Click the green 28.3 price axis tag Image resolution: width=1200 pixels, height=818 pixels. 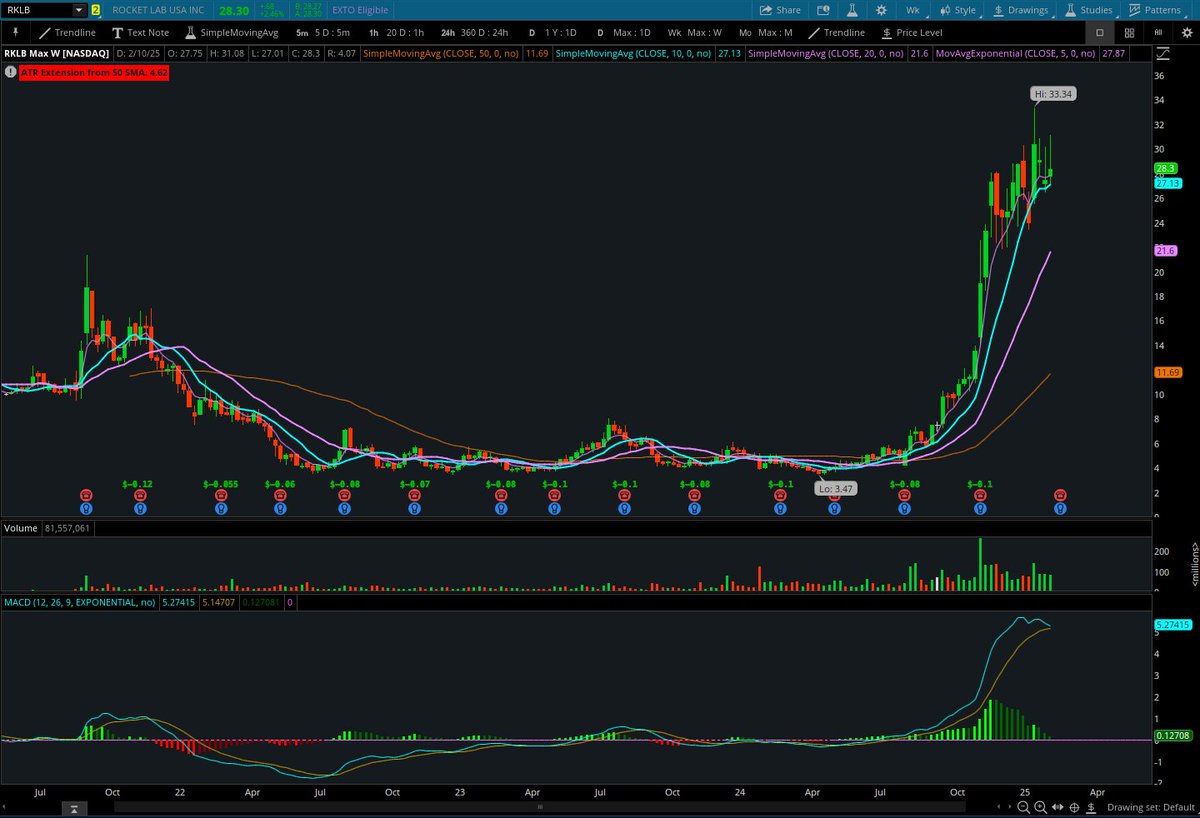point(1165,168)
